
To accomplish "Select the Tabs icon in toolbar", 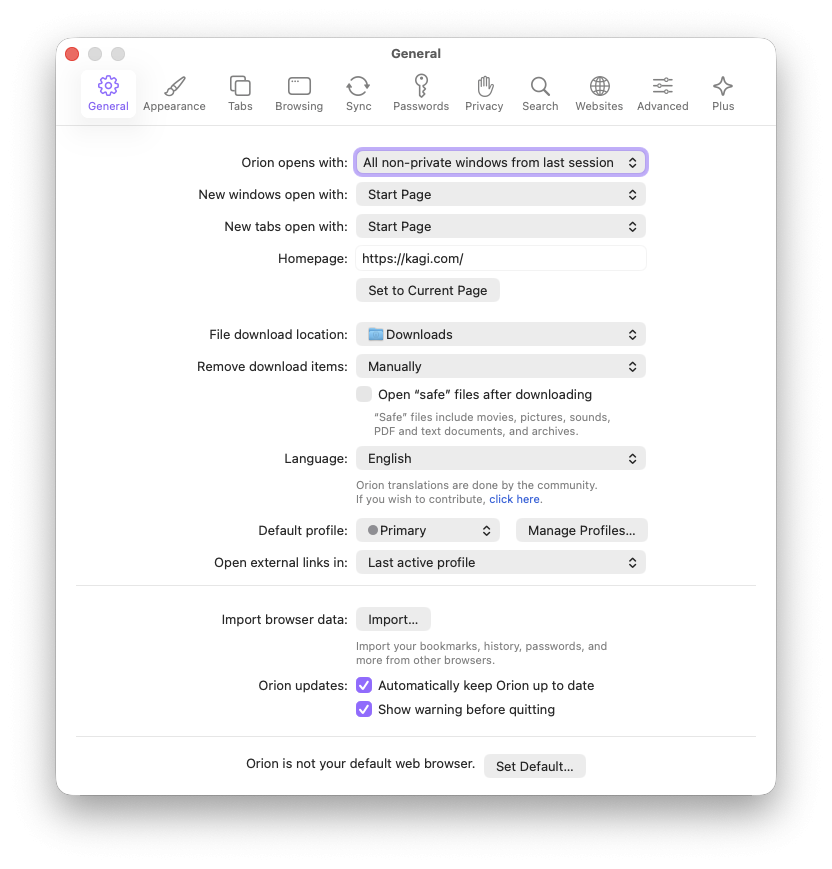I will tap(240, 93).
